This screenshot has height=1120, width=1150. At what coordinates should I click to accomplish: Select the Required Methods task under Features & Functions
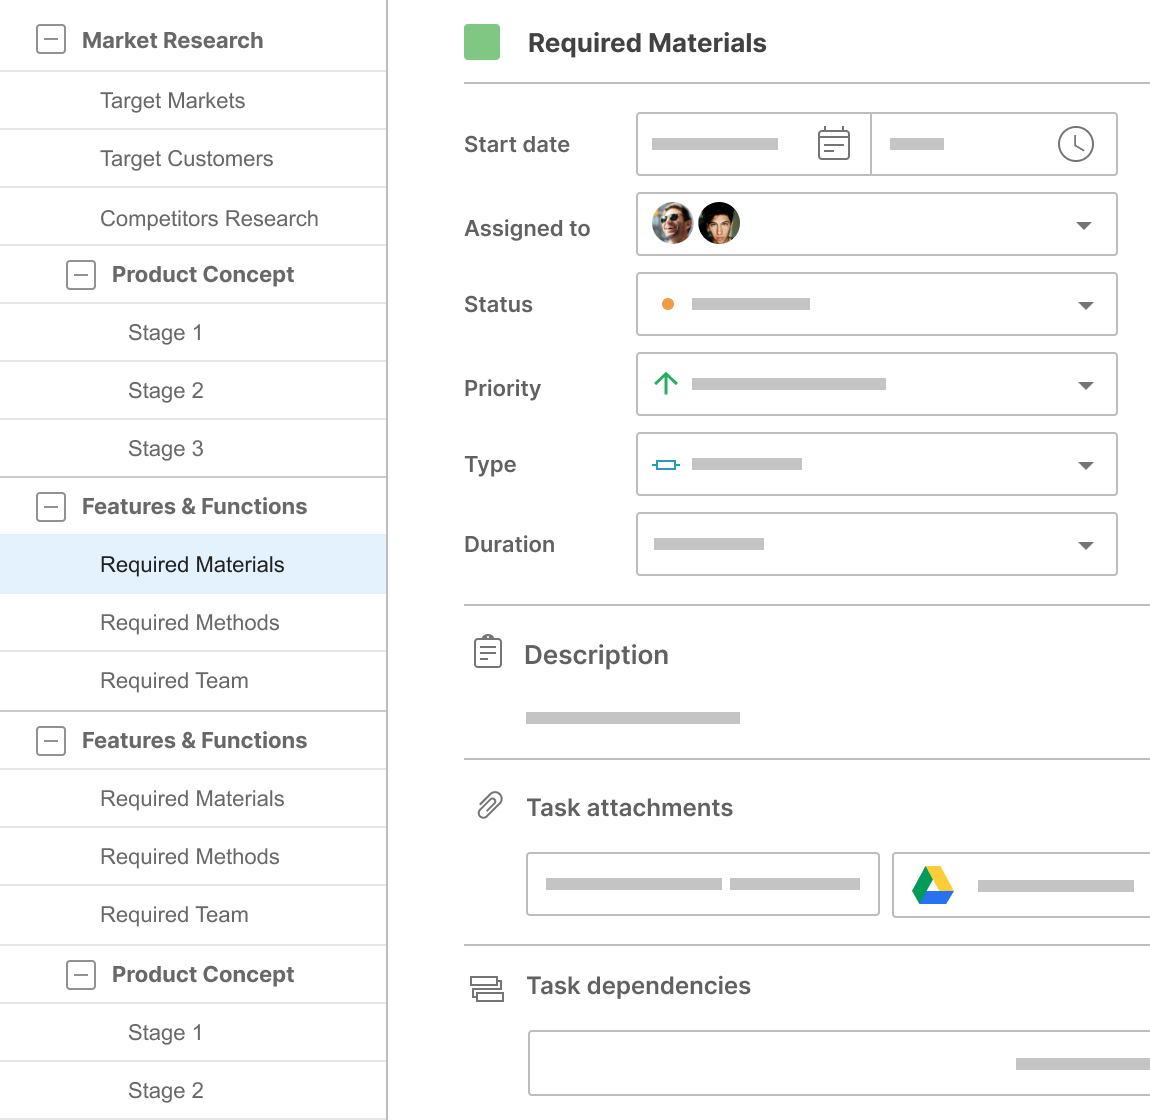[x=189, y=622]
